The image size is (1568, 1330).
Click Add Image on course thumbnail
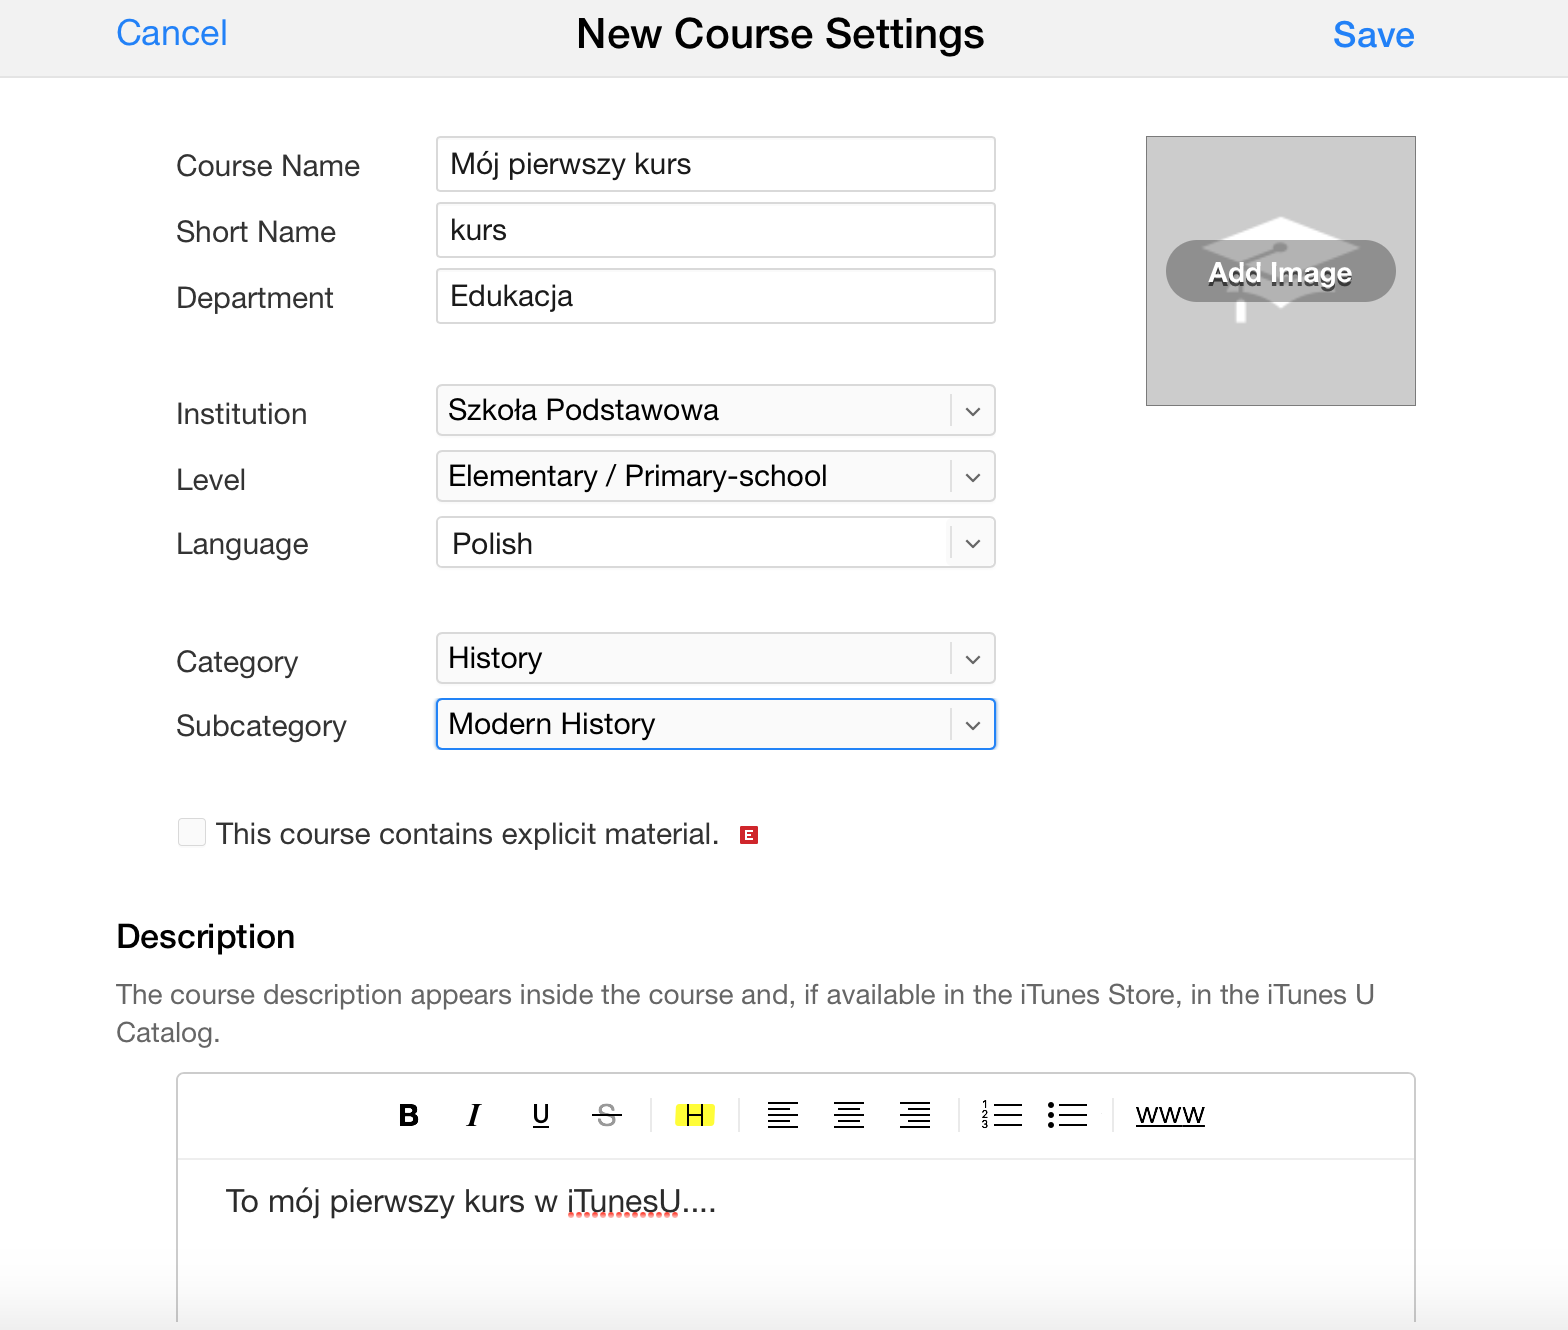tap(1280, 272)
